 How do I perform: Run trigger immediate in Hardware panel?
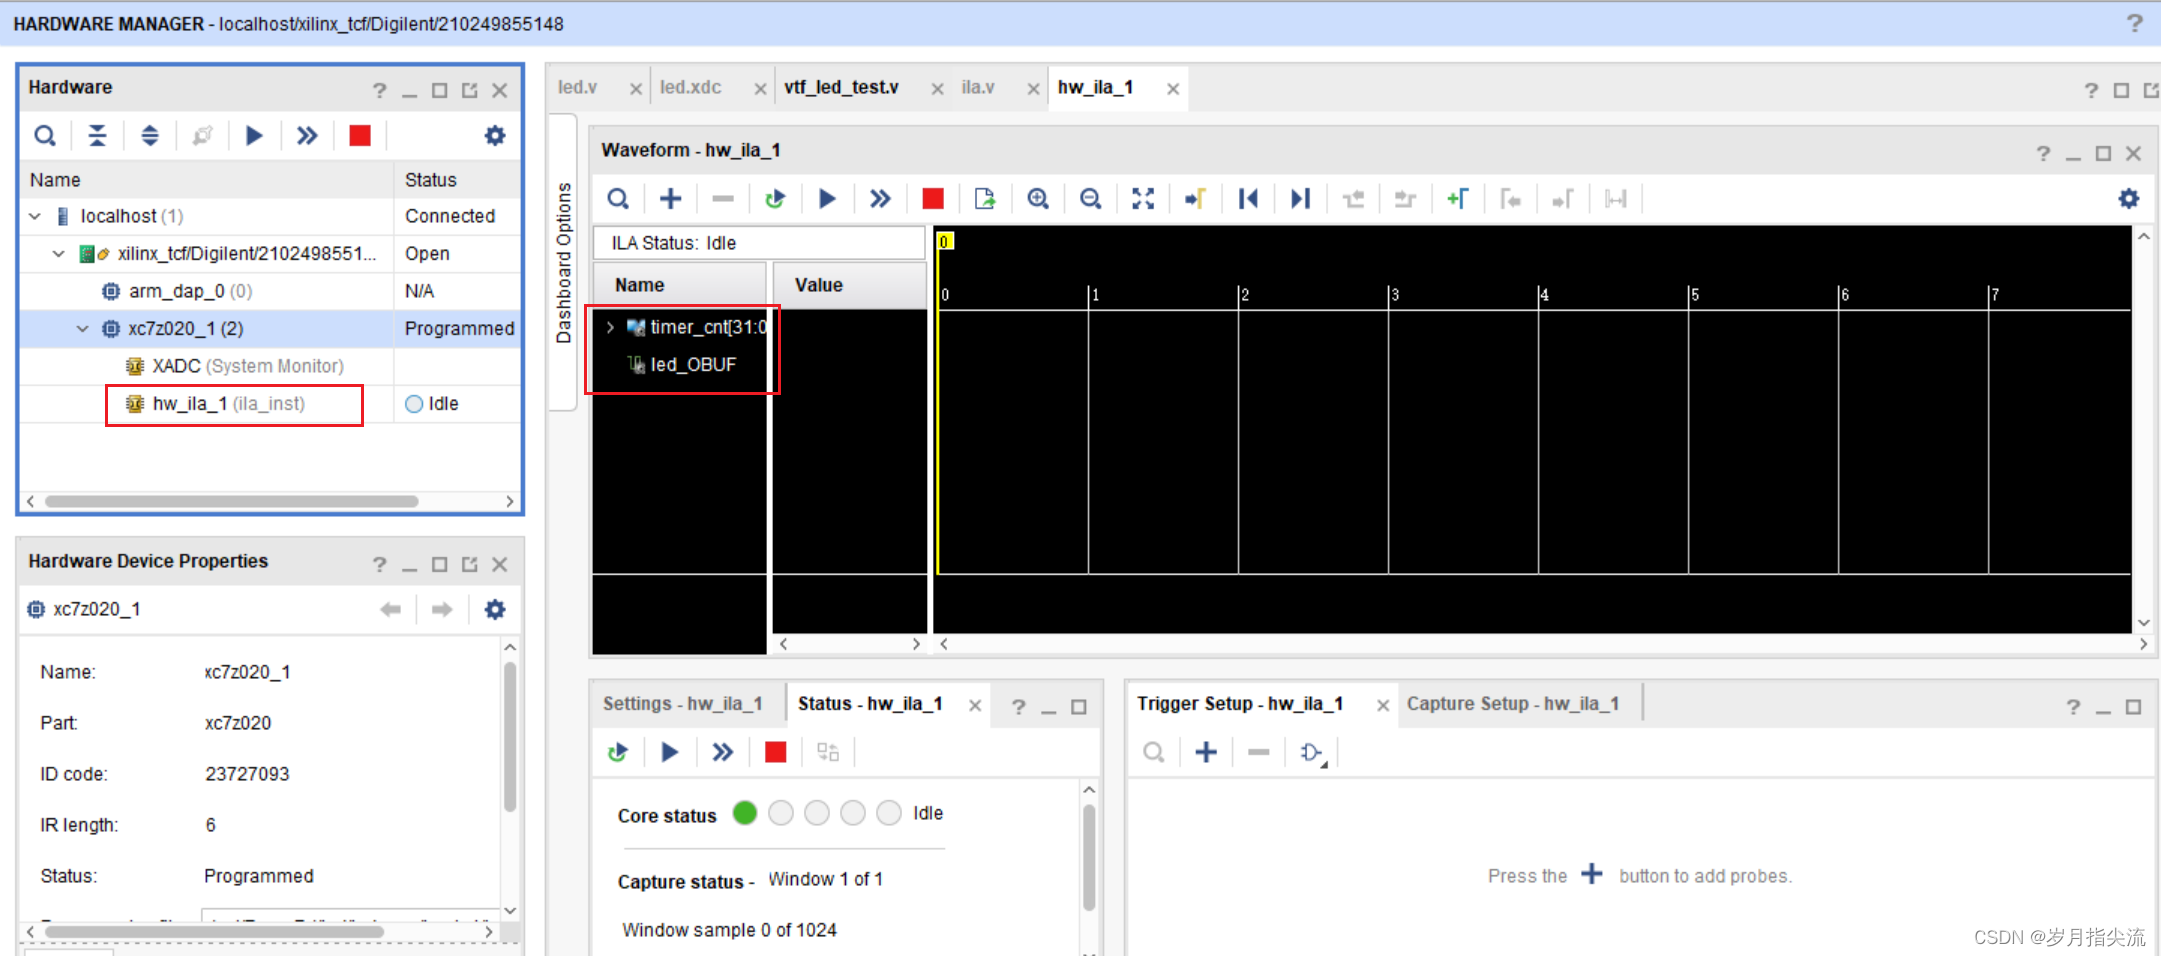(307, 135)
